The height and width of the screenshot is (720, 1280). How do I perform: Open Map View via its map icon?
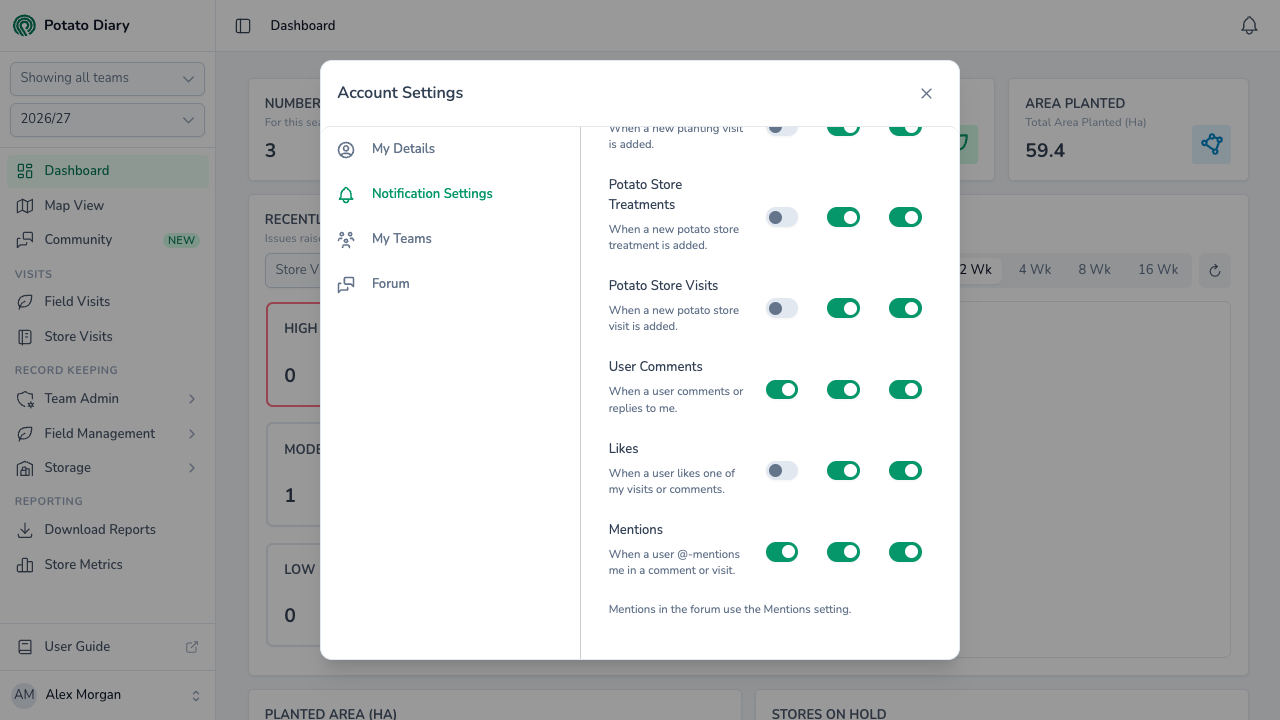[25, 205]
